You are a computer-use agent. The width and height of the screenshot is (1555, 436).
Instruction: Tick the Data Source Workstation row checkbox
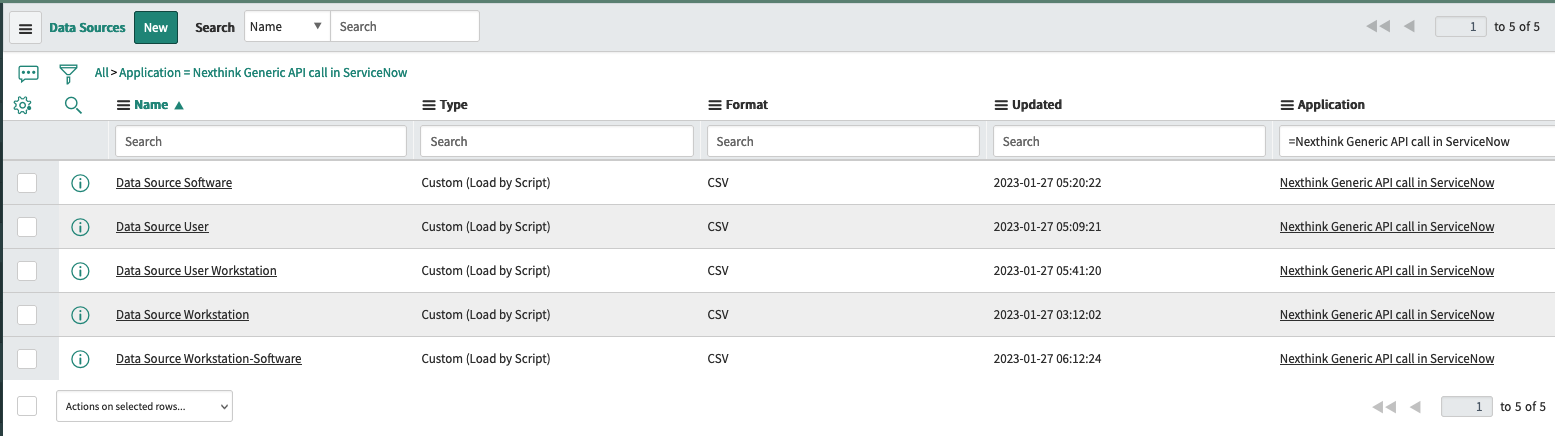[27, 315]
